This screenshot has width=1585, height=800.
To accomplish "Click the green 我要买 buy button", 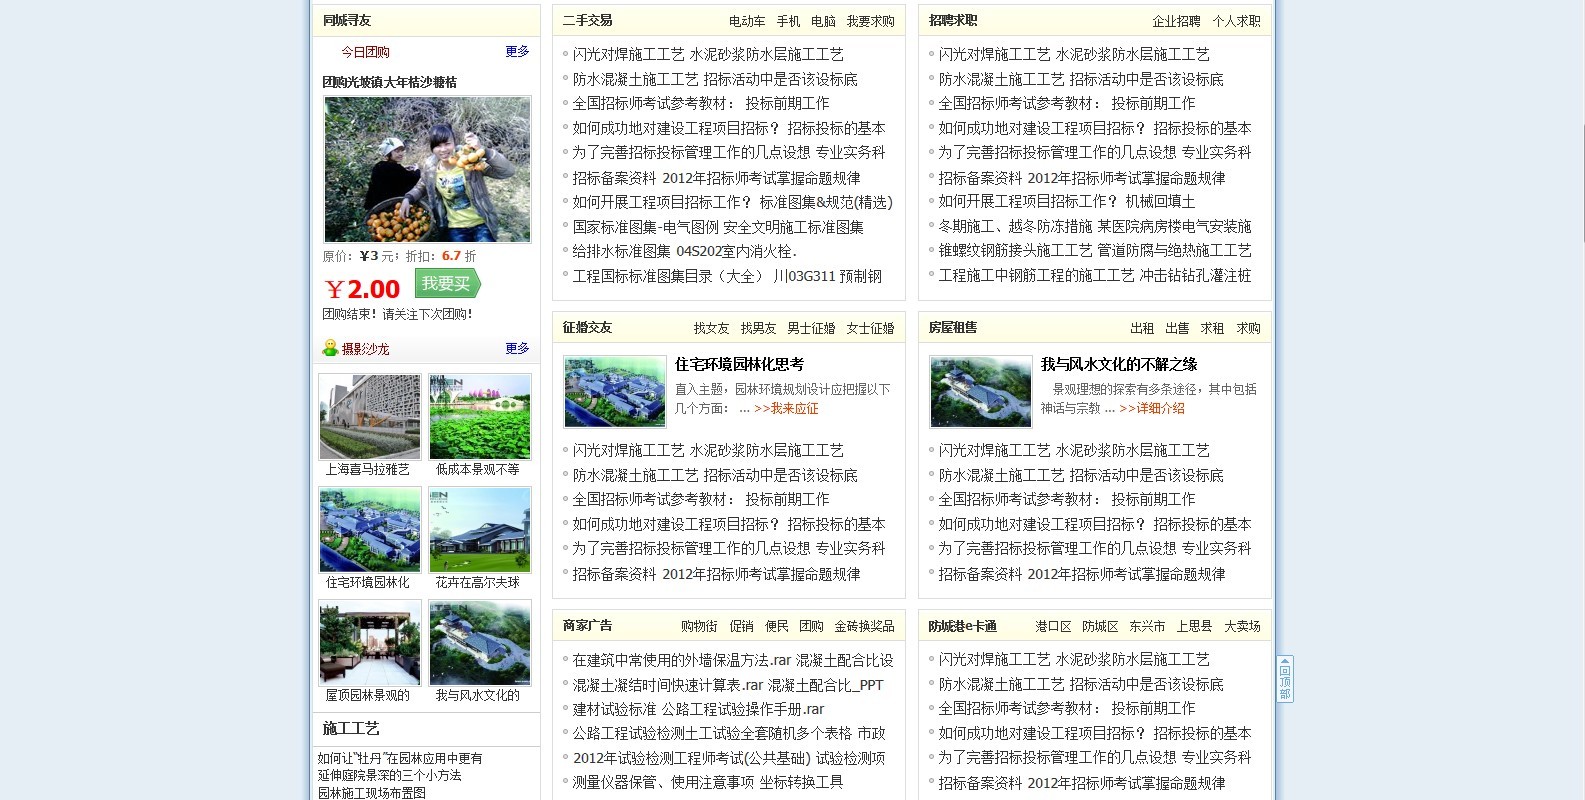I will (447, 284).
